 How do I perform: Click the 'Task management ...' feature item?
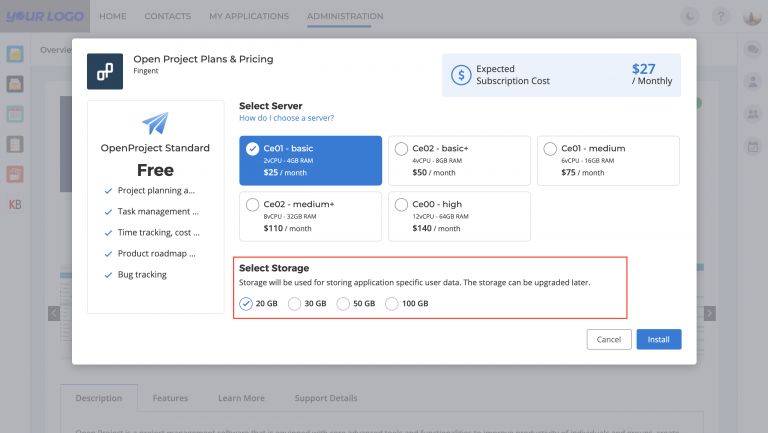[152, 212]
